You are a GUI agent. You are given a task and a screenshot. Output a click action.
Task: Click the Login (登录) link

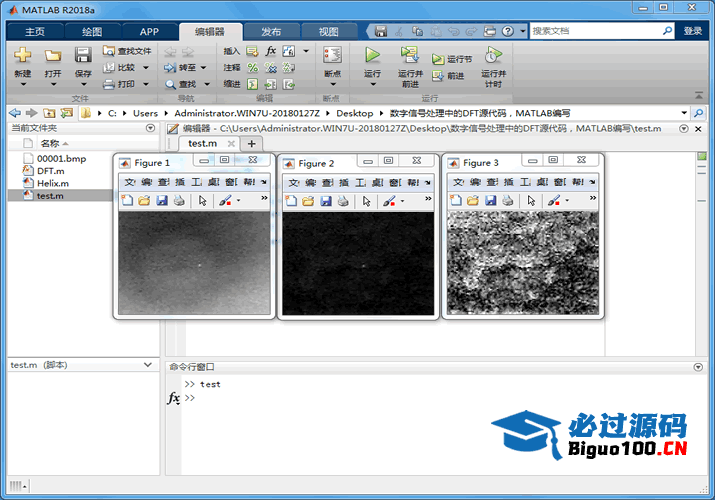pos(693,31)
